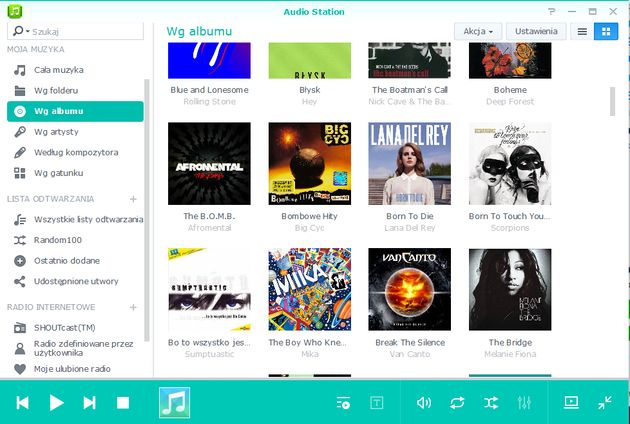Show lyrics with the T icon
The height and width of the screenshot is (424, 630).
[376, 403]
